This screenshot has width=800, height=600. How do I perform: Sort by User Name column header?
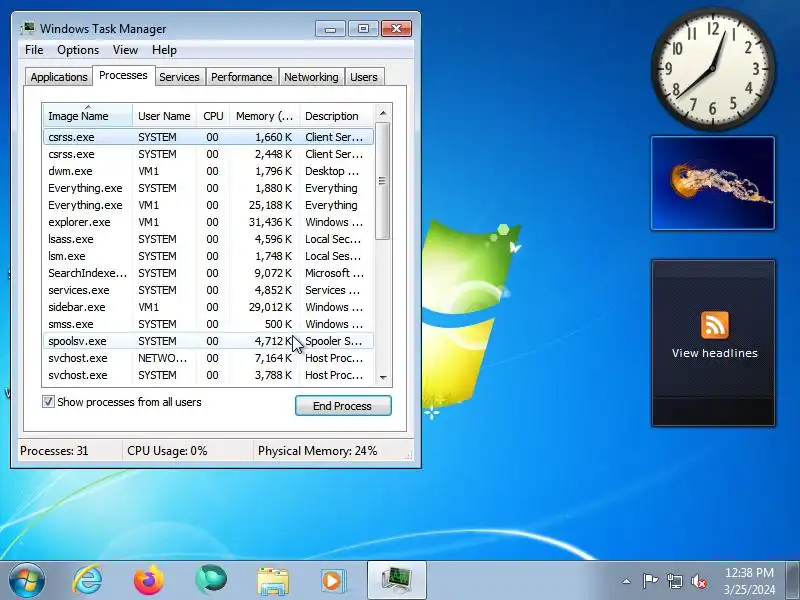click(x=164, y=116)
